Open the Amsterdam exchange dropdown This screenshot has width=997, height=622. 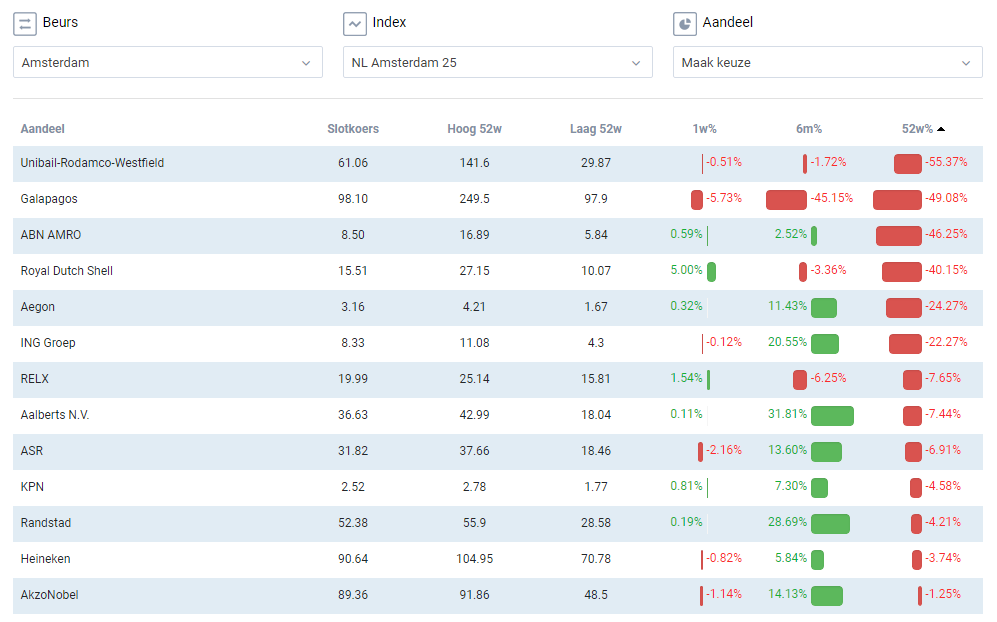tap(168, 62)
